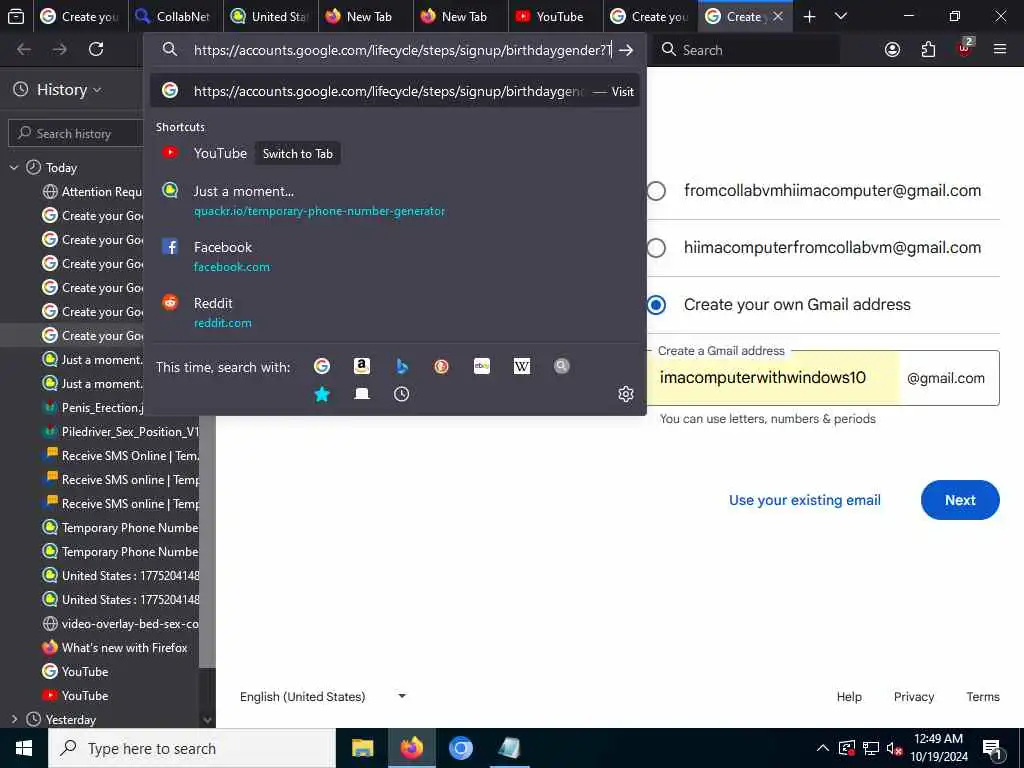1024x768 pixels.
Task: Select Create your own Gmail address
Action: (656, 305)
